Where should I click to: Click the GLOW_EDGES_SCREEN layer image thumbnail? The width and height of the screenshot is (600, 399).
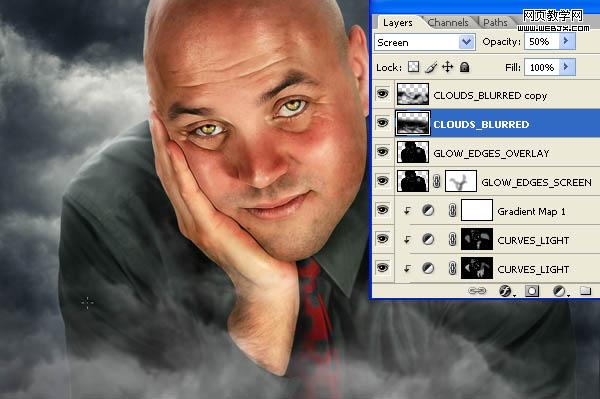(x=412, y=181)
